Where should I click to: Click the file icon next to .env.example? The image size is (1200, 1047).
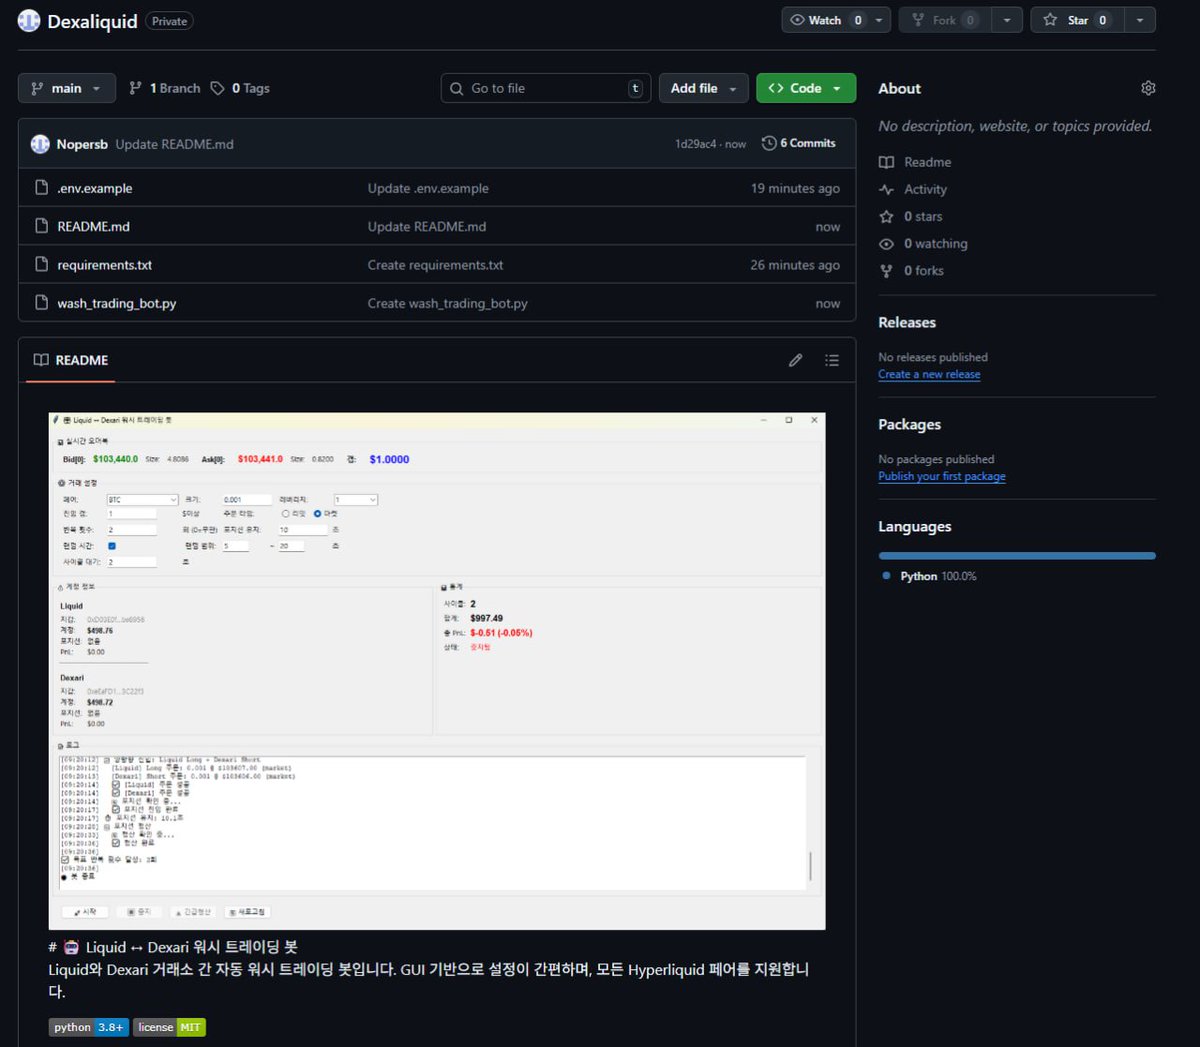(x=41, y=187)
